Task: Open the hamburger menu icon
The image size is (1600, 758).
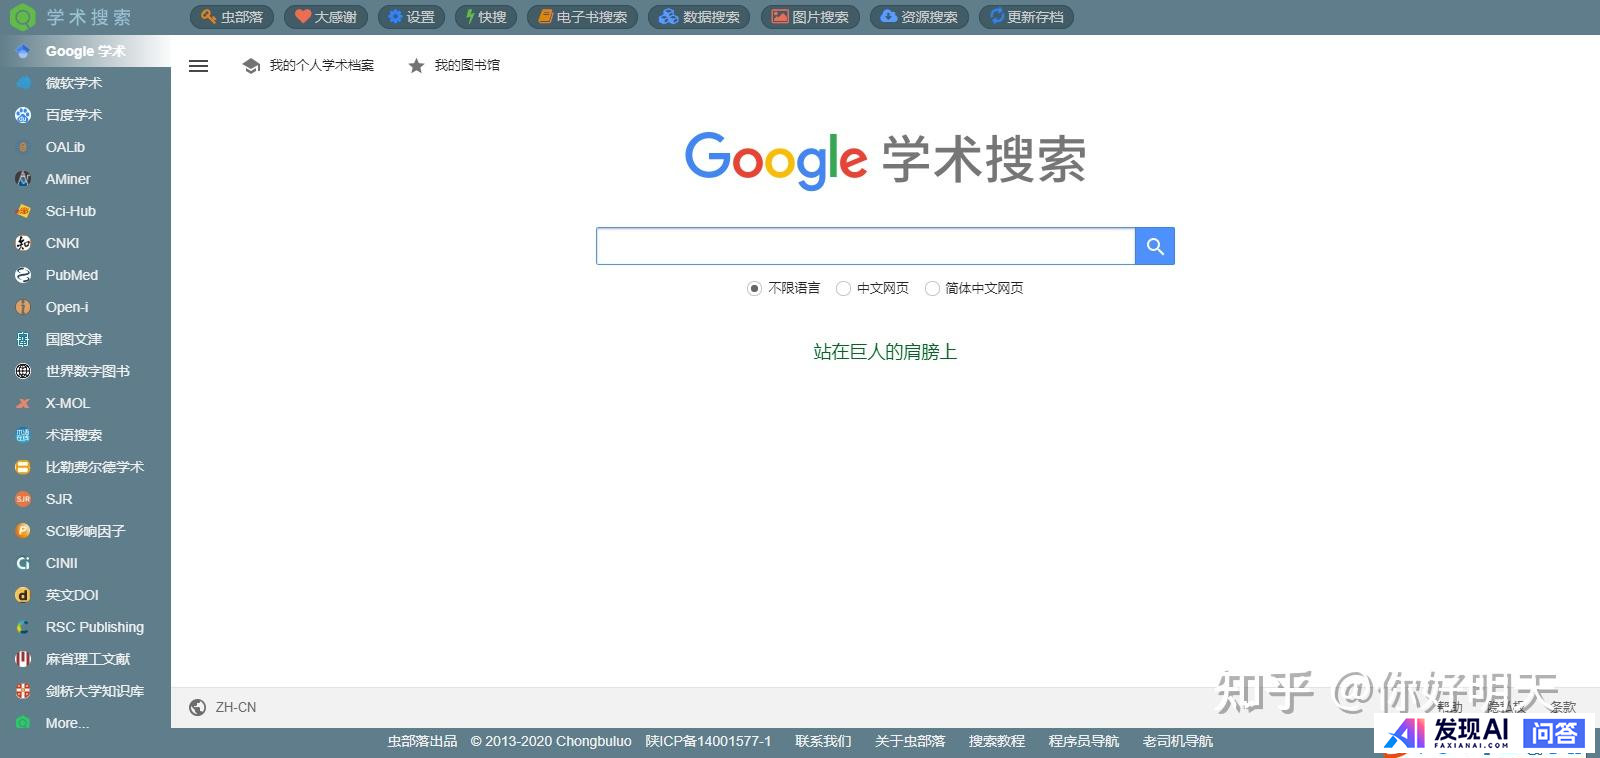Action: 199,66
